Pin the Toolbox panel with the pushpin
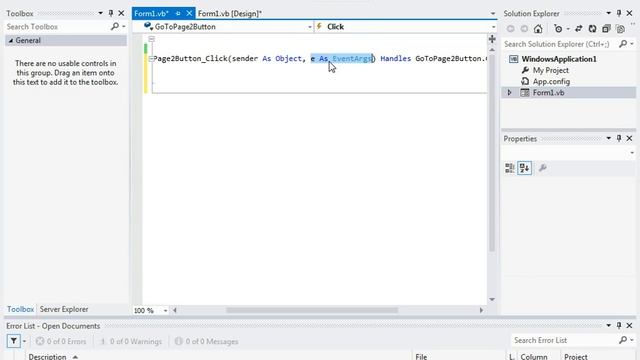Viewport: 640px width, 360px height. tap(111, 13)
